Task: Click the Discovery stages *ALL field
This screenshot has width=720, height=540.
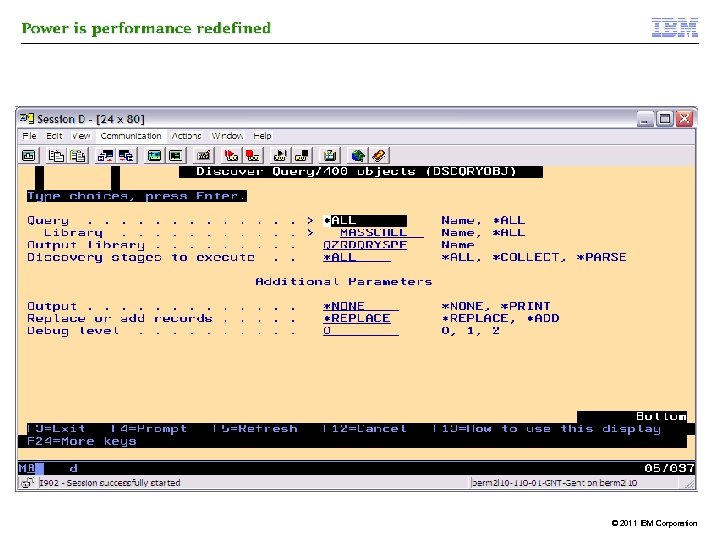Action: (357, 257)
